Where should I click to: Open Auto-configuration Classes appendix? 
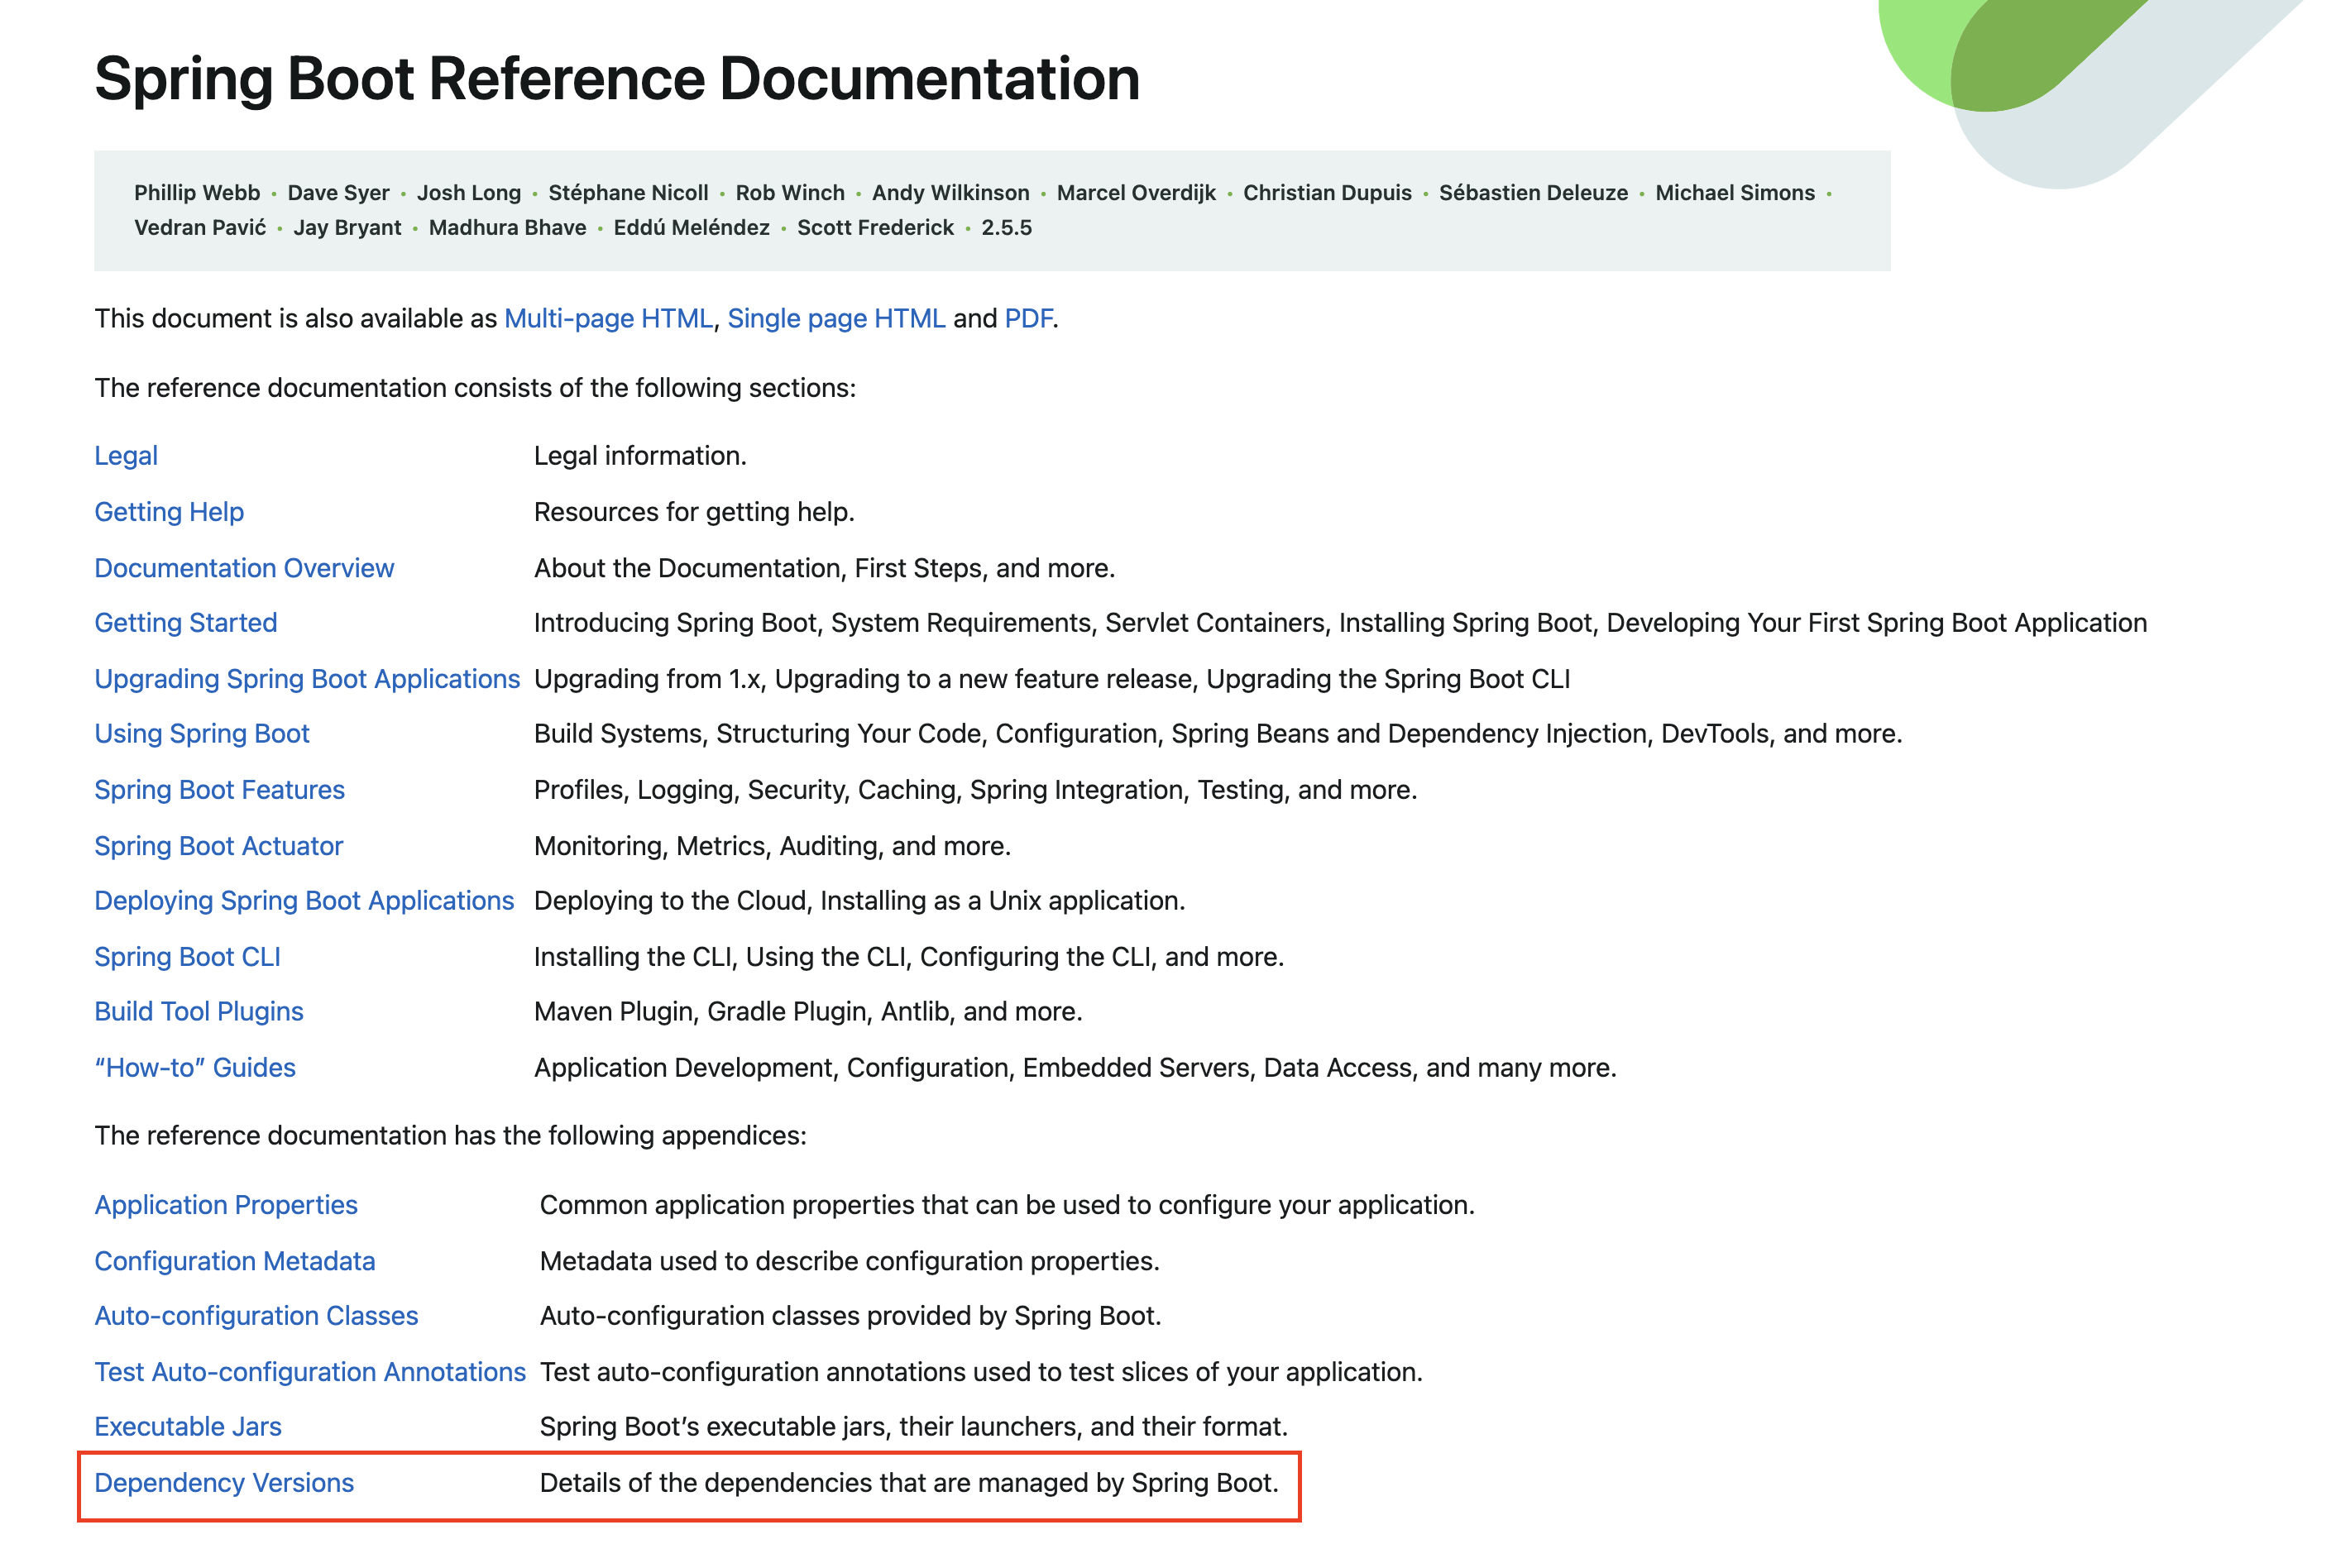tap(256, 1316)
